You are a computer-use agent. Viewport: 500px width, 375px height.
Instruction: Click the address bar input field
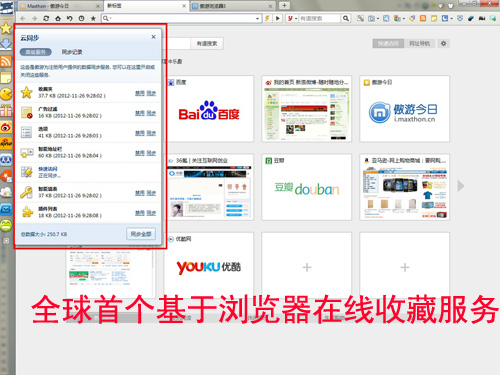[x=182, y=18]
